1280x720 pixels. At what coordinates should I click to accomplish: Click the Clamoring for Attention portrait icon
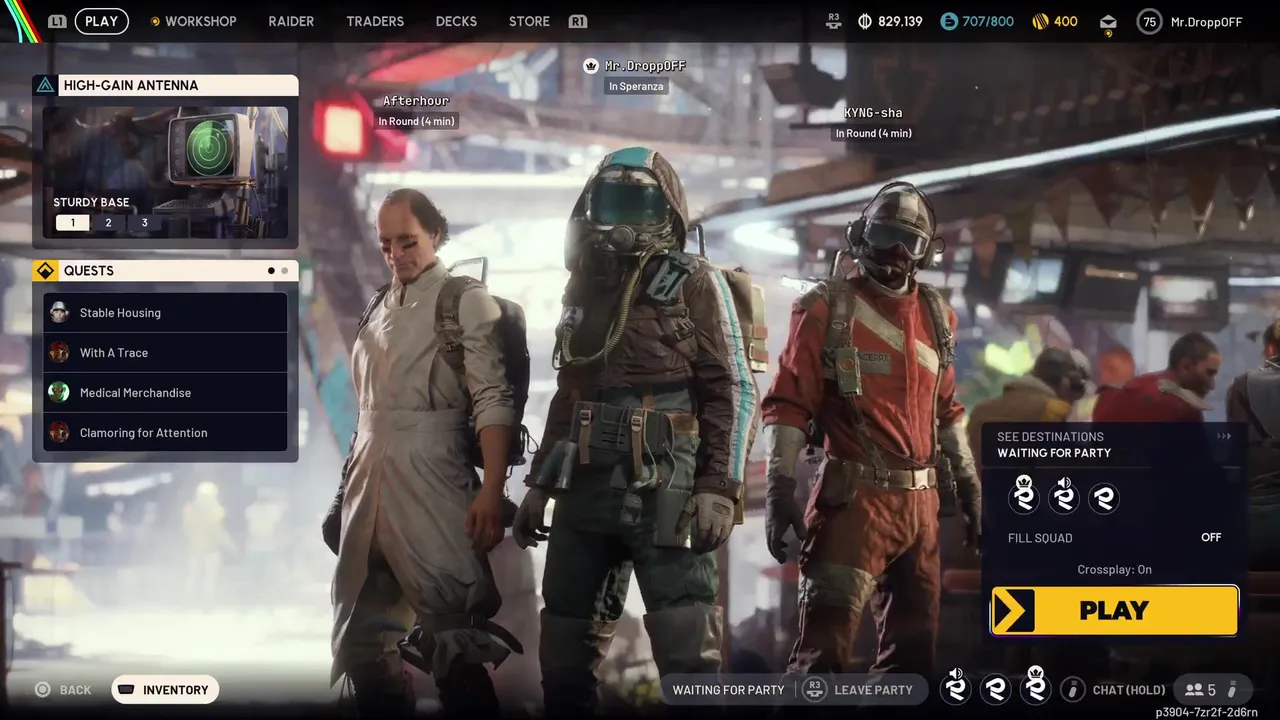(x=59, y=432)
